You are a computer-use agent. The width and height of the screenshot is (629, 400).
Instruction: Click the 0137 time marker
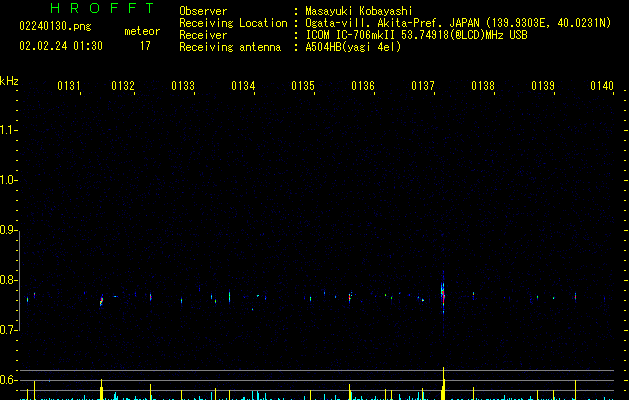coord(423,86)
